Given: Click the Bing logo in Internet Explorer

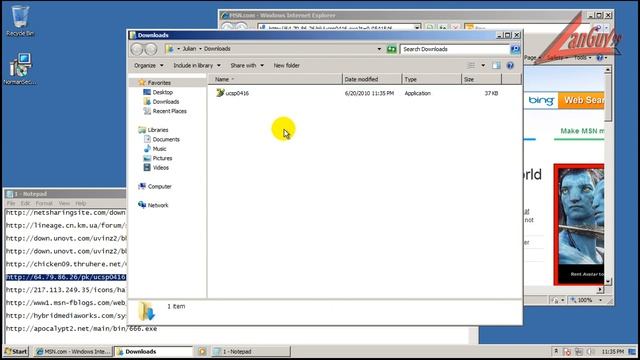Looking at the screenshot, I should pos(540,100).
